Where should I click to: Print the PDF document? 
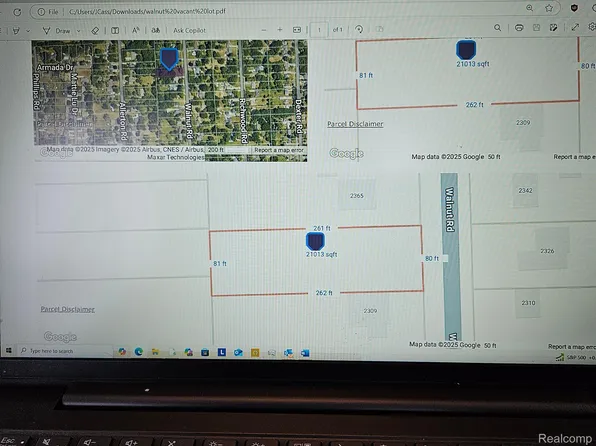tap(519, 28)
